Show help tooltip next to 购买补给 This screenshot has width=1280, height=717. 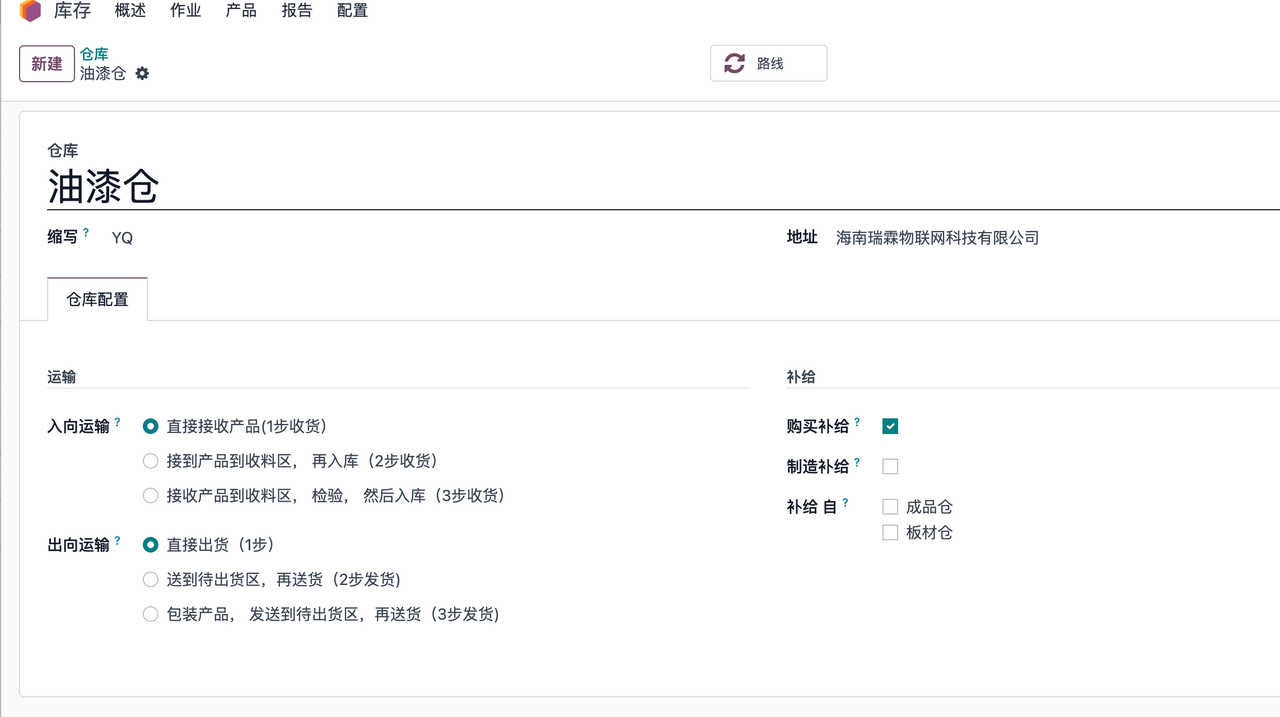(x=857, y=422)
